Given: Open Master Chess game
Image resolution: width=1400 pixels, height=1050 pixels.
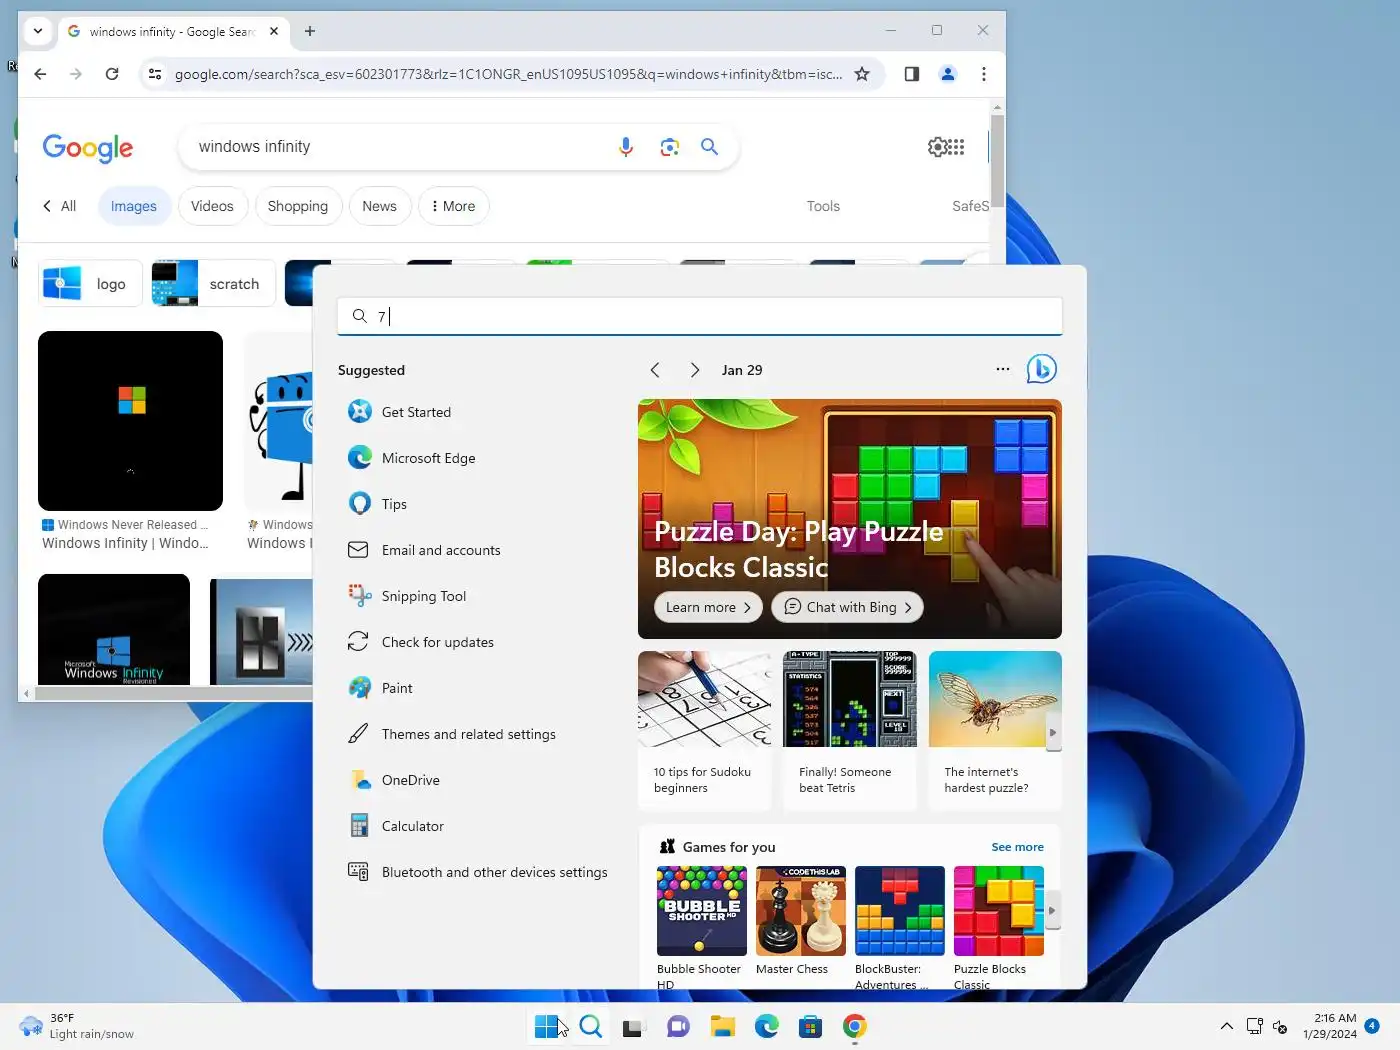Looking at the screenshot, I should (801, 921).
